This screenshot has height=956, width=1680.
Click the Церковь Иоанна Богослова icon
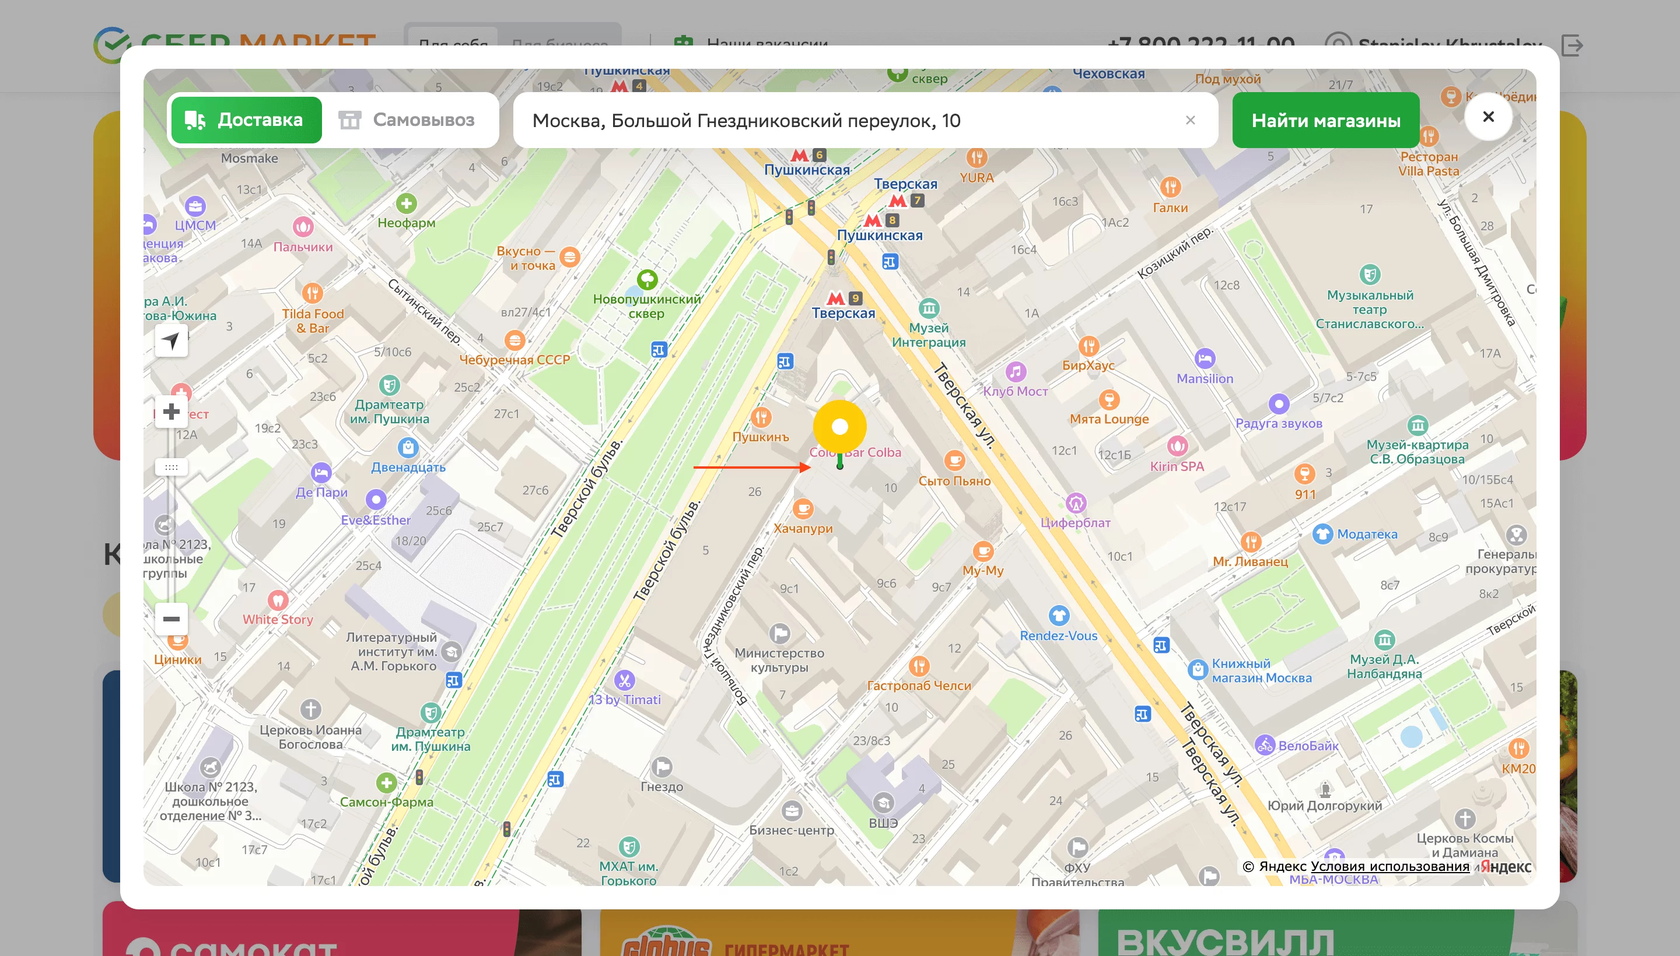click(x=311, y=710)
